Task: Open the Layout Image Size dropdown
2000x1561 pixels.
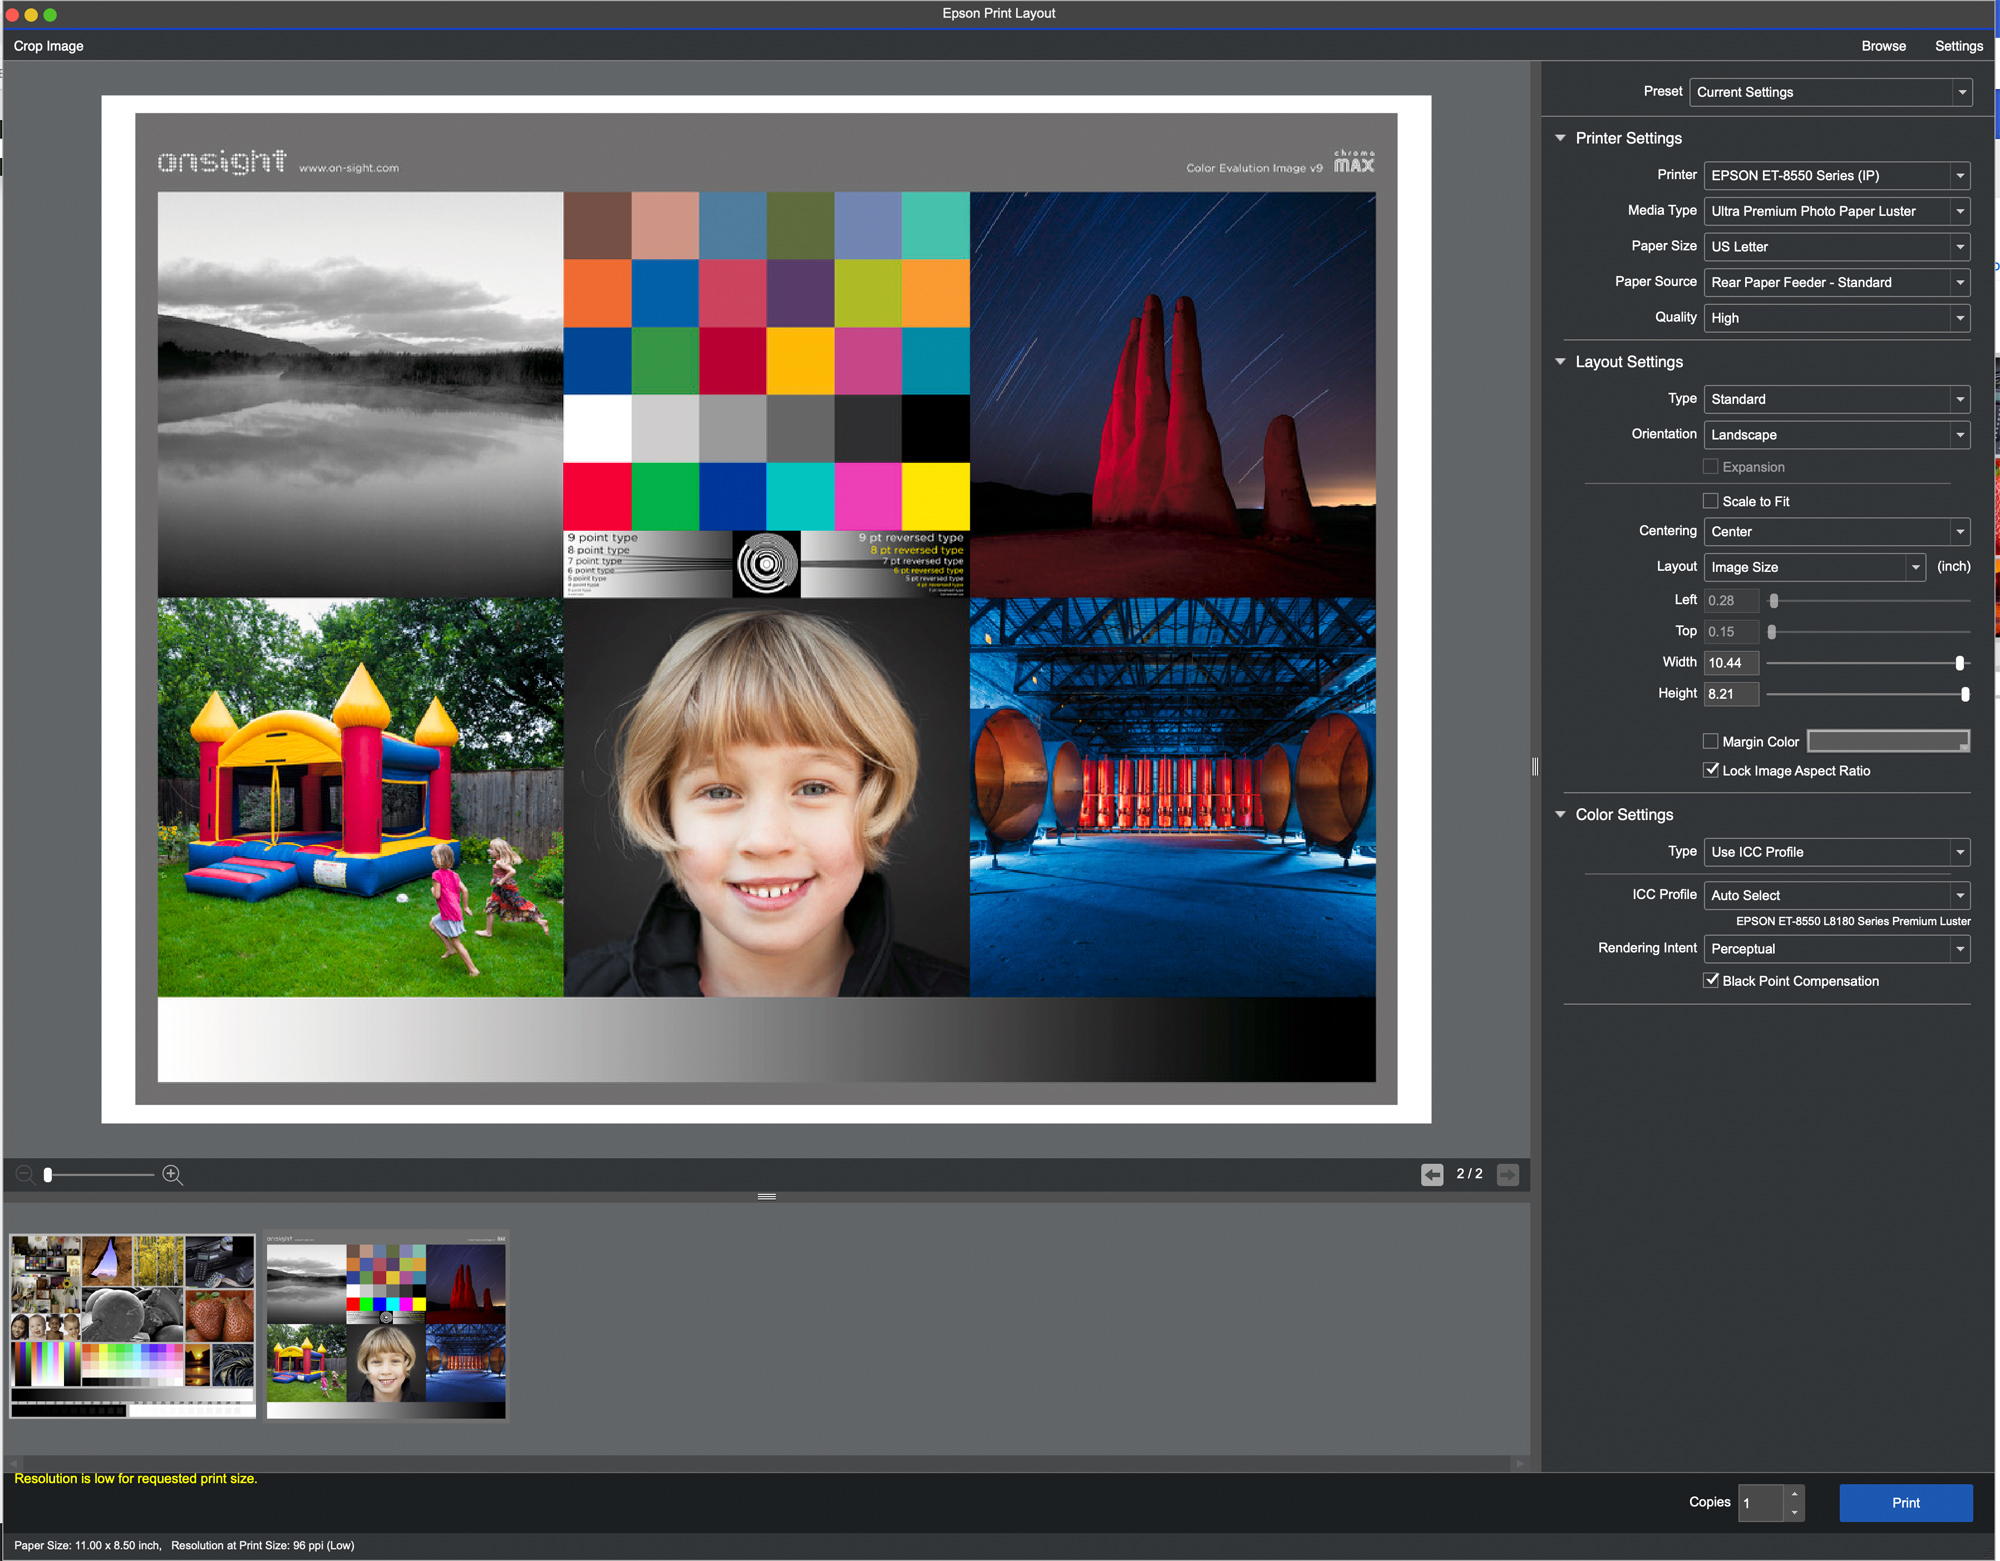Action: tap(1815, 567)
